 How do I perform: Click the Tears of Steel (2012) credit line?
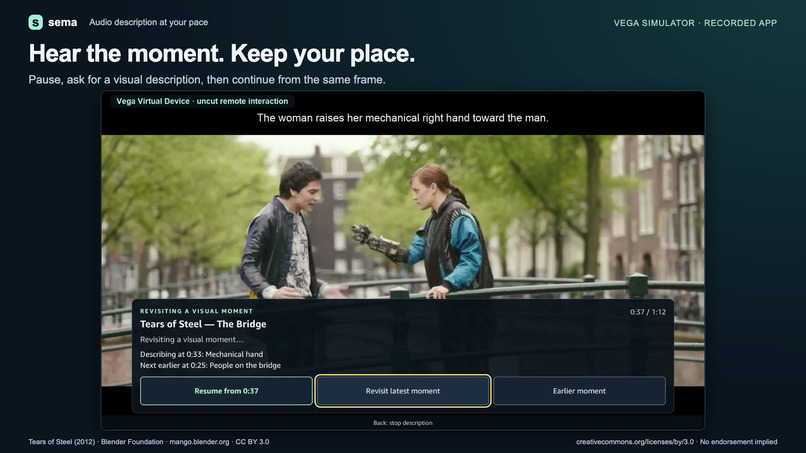click(x=149, y=442)
